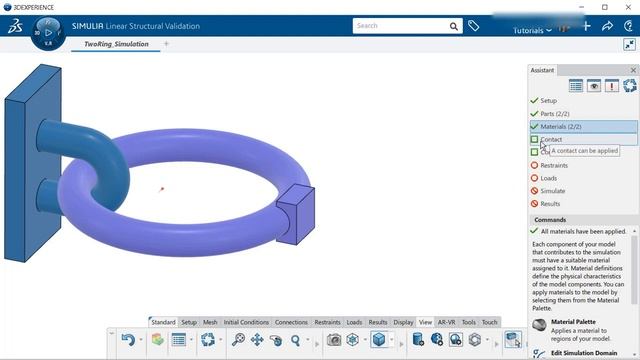
Task: Select the TwoRing_Simulation document tab
Action: [x=116, y=44]
